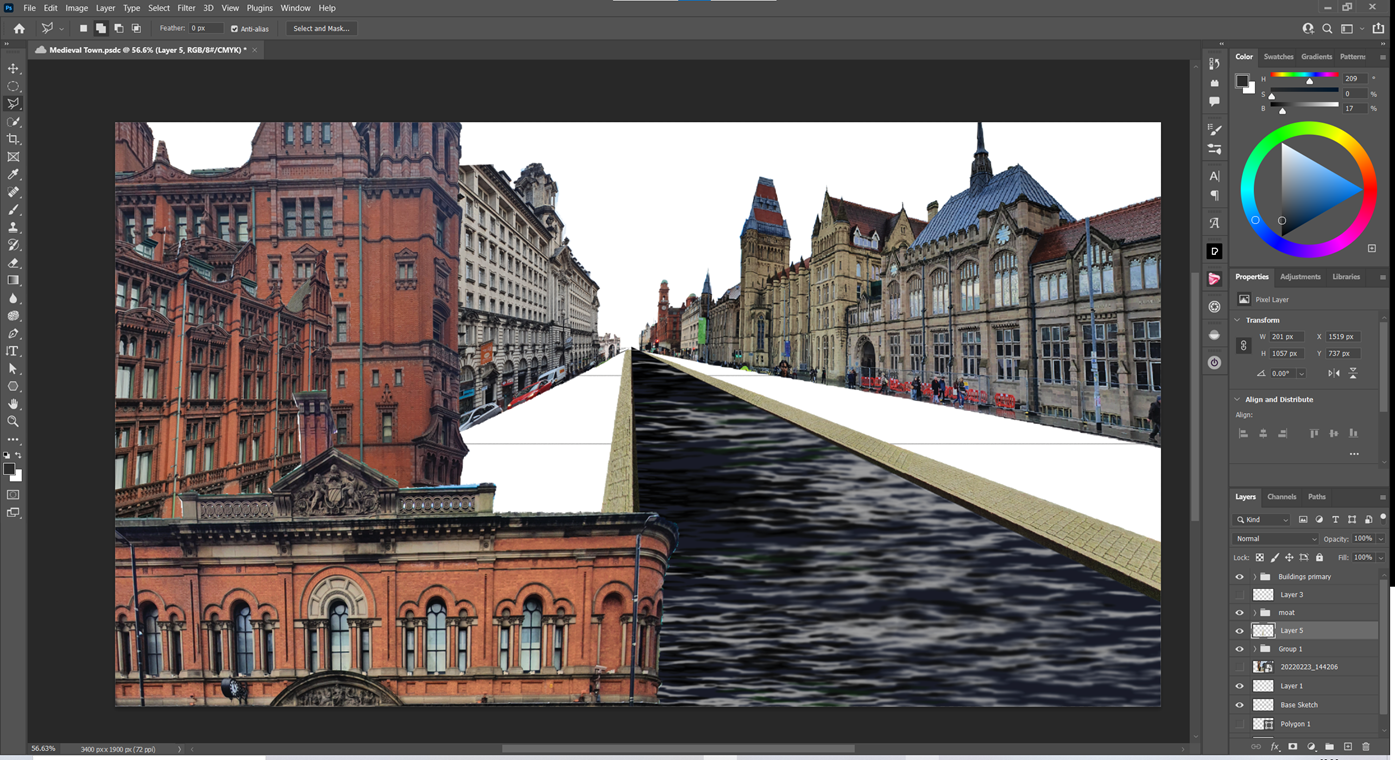The height and width of the screenshot is (760, 1395).
Task: Click the Hue slider in Color panel
Action: pos(1305,75)
